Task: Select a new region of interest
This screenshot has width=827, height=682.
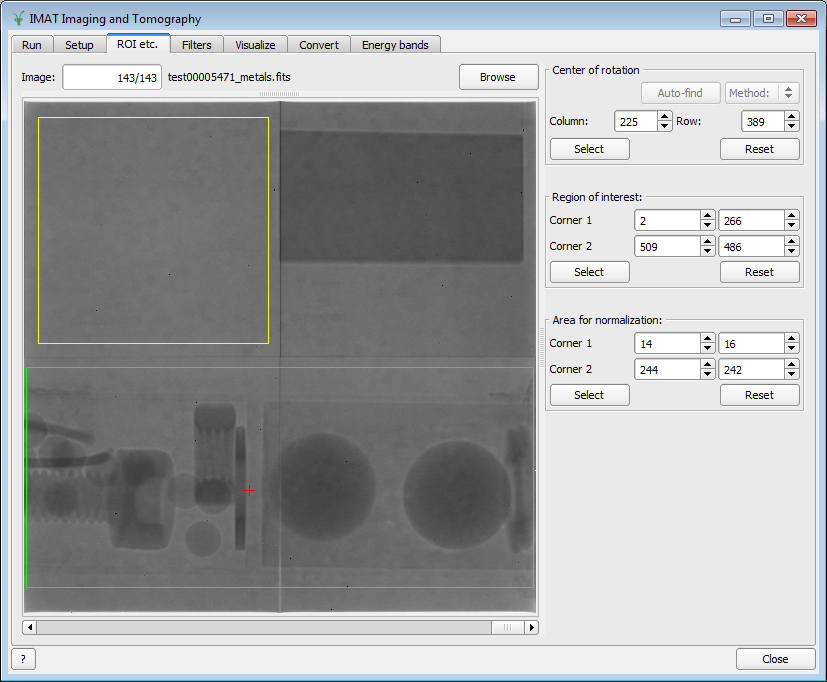Action: pos(589,271)
